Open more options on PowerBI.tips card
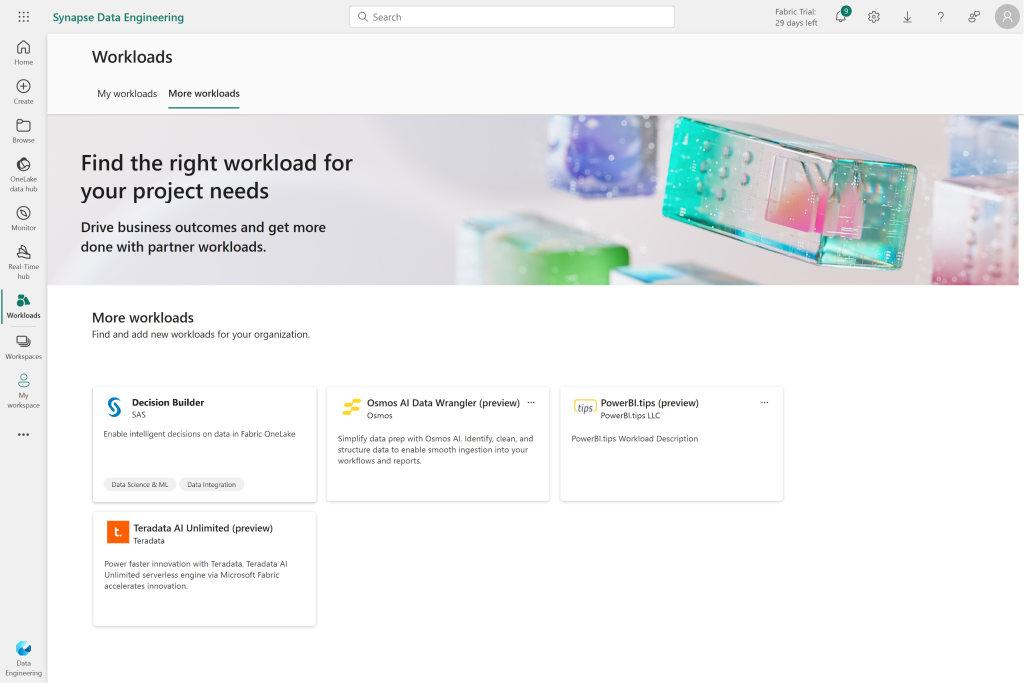 click(x=765, y=402)
